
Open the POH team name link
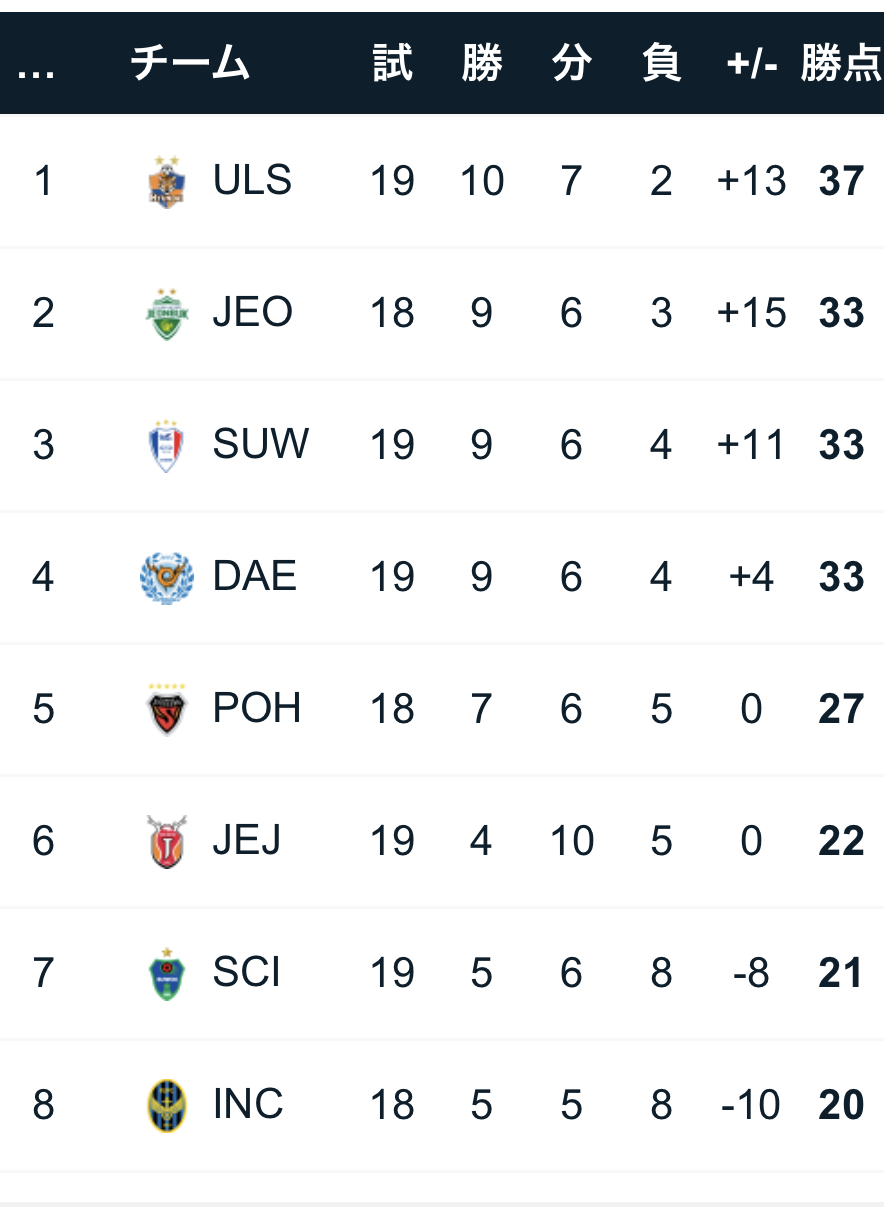click(256, 709)
